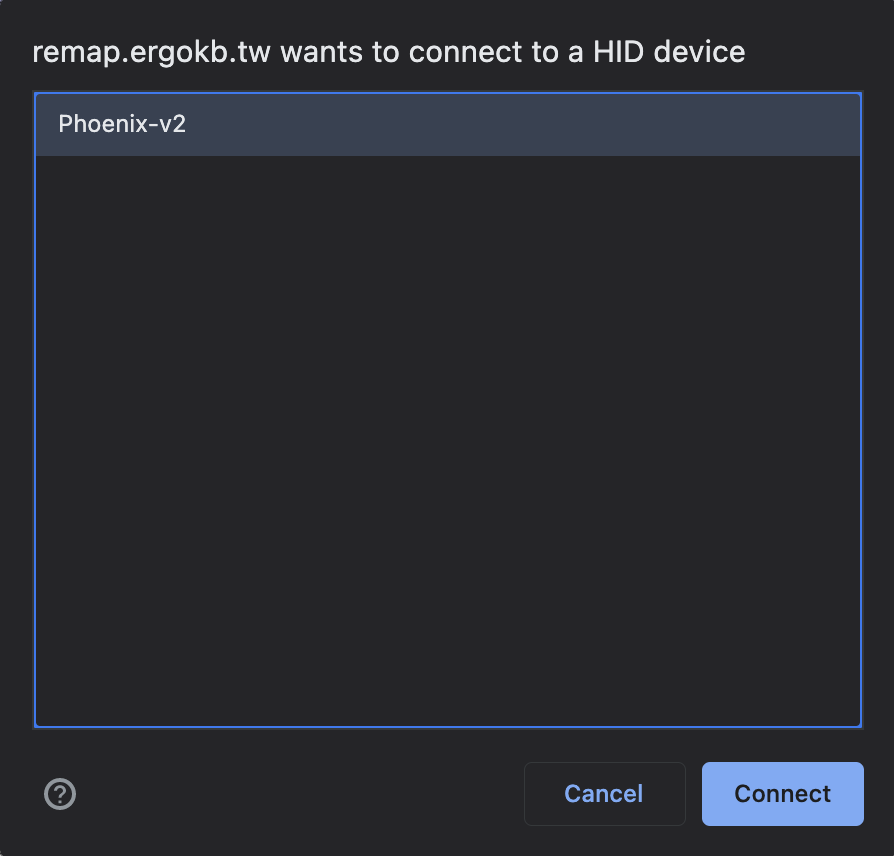Cancel the HID connection request
The height and width of the screenshot is (856, 894).
604,794
